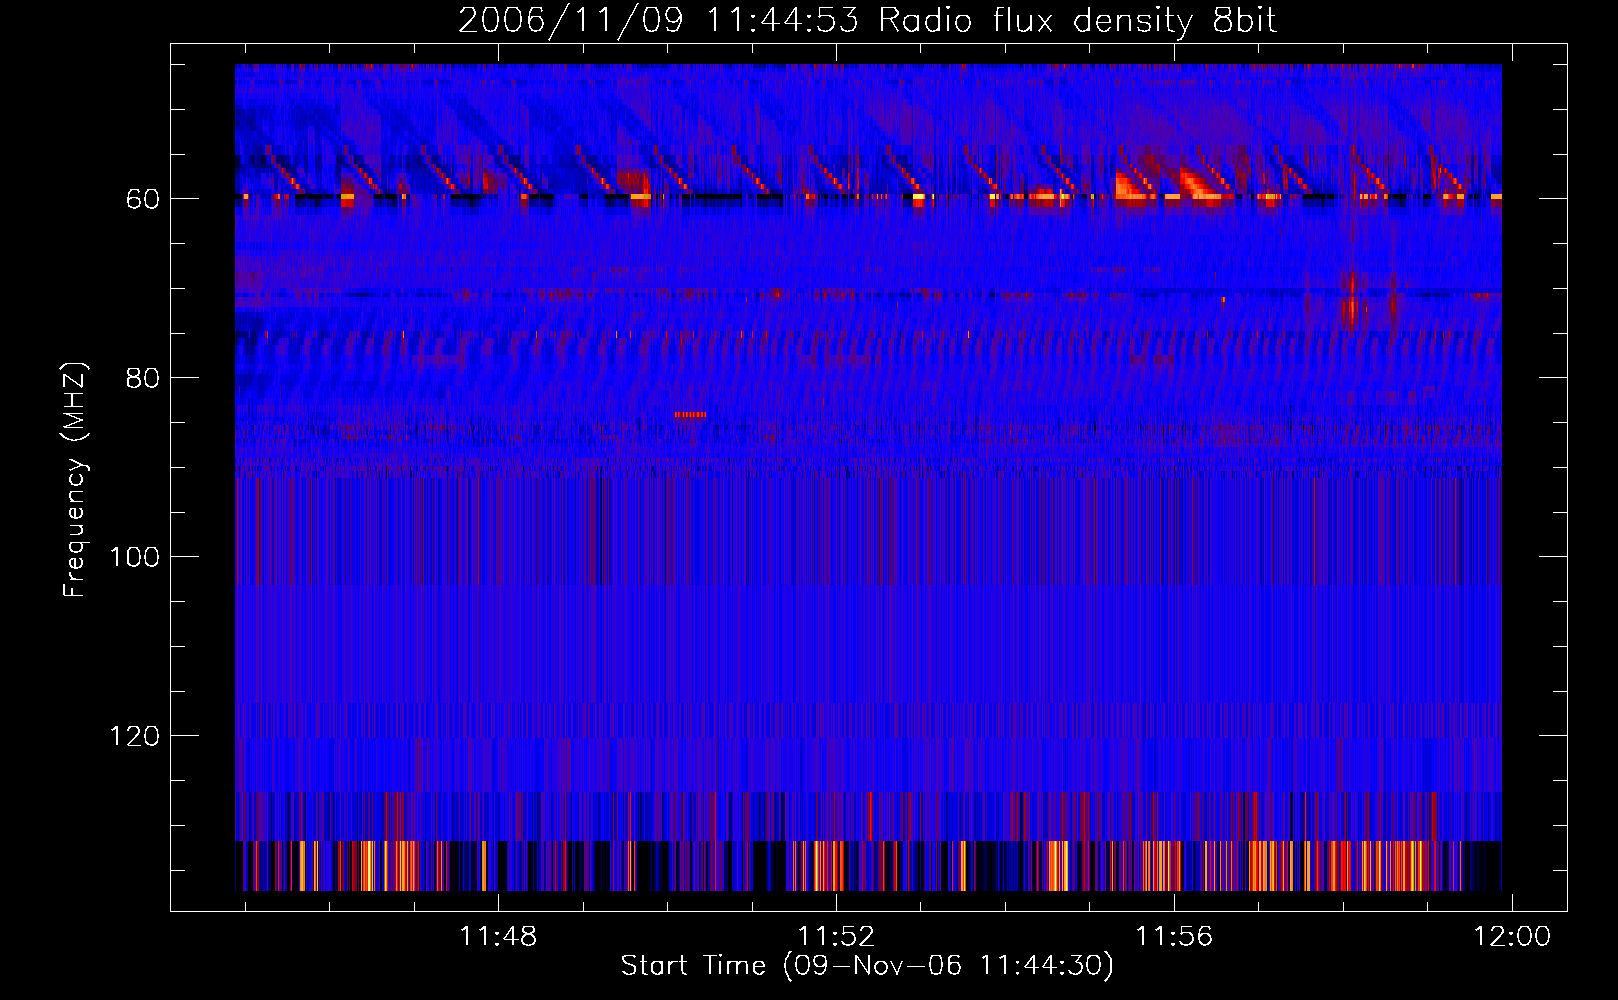
Task: Click the plot title "2006/11/09 11:44:53 Radio flux density 8bit"
Action: point(867,20)
